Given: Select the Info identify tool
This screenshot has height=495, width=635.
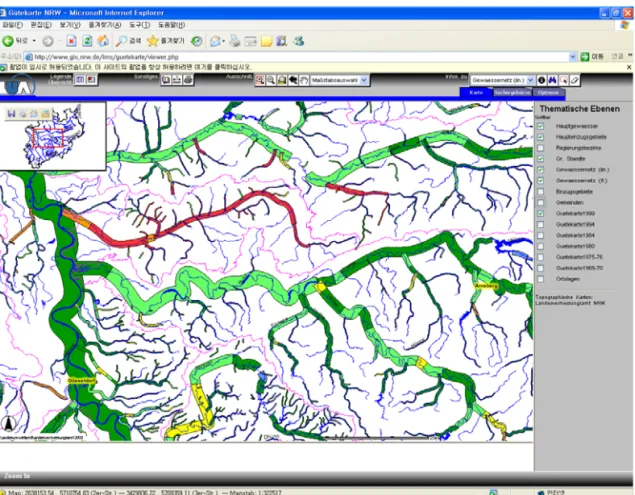Looking at the screenshot, I should tap(541, 80).
